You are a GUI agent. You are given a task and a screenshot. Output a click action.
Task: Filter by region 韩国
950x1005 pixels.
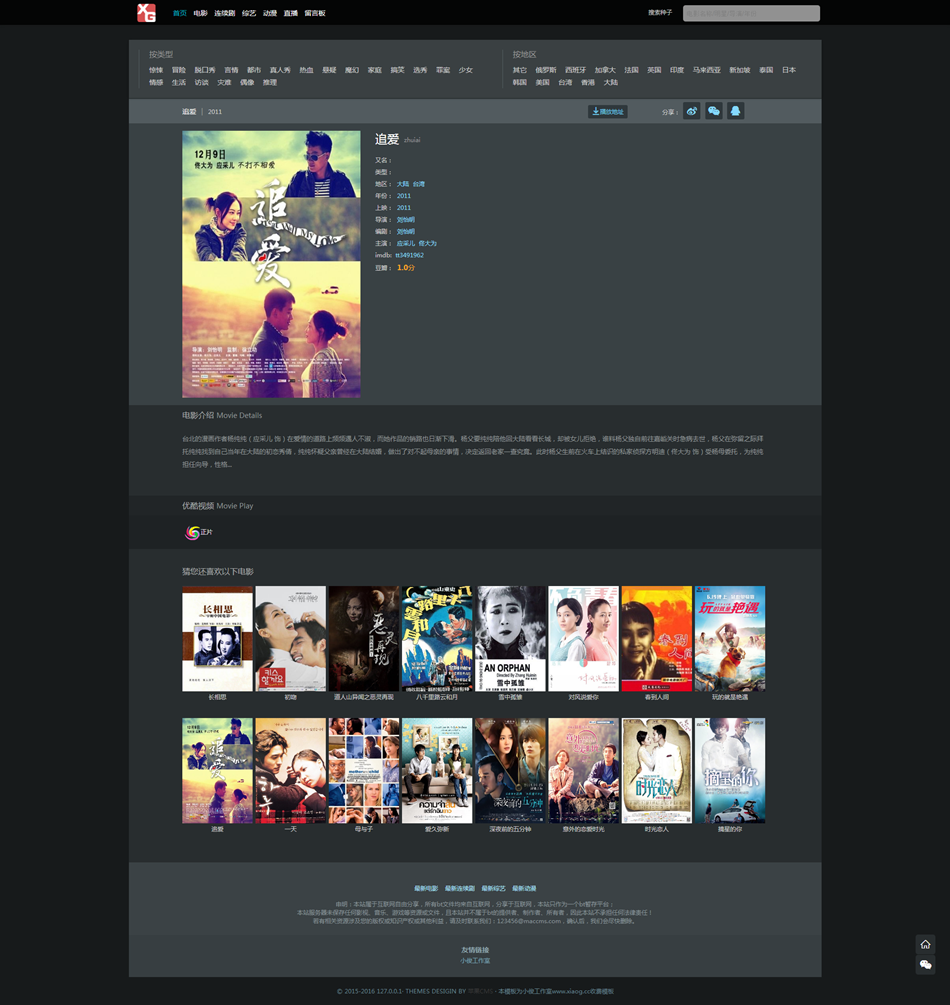coord(520,83)
